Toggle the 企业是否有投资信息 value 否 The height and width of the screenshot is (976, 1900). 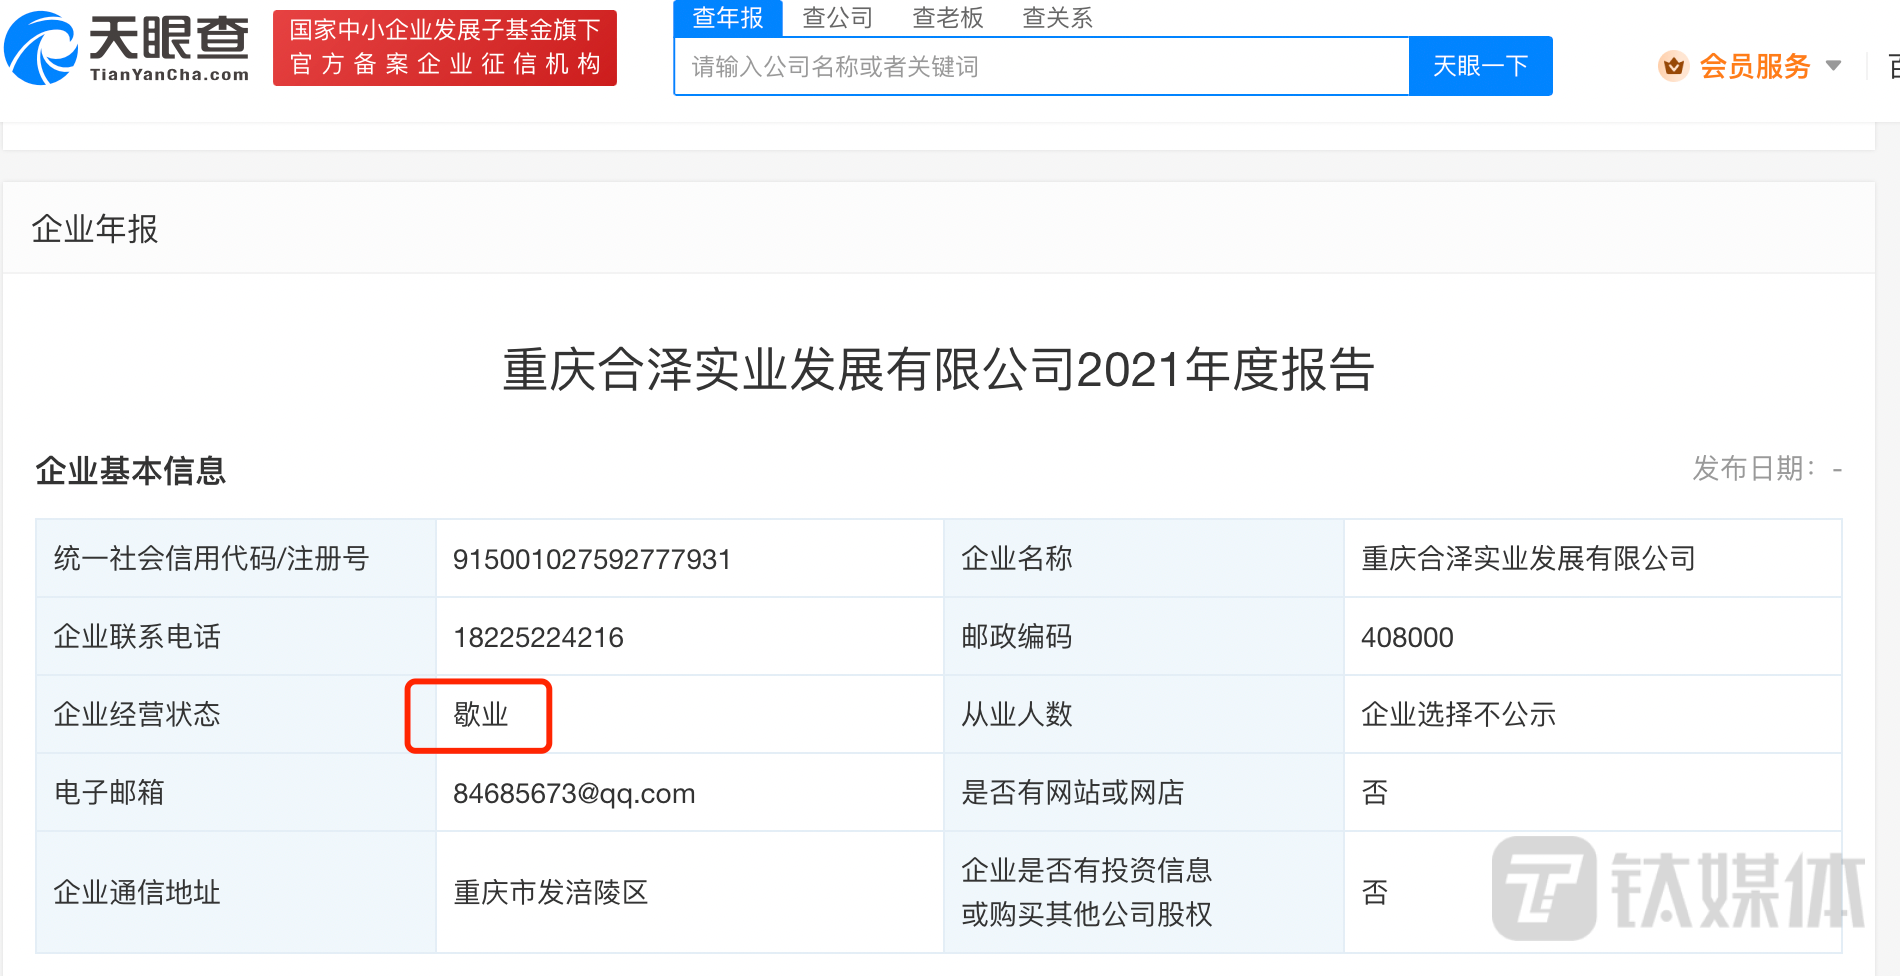1375,891
